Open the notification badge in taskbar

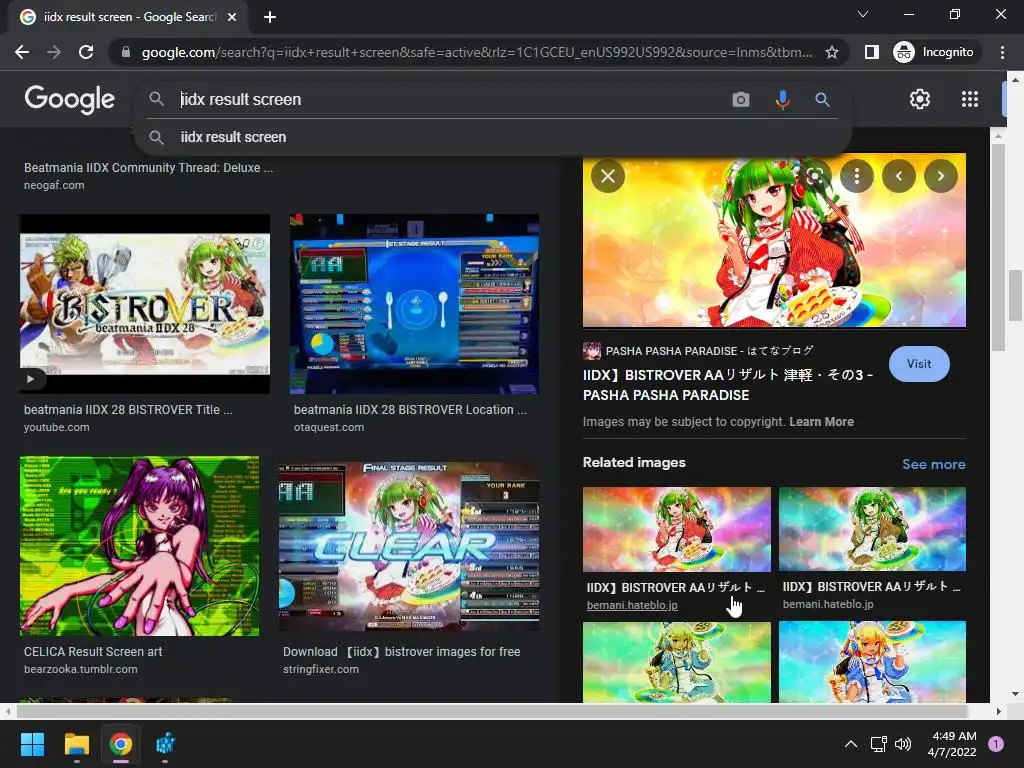click(x=996, y=744)
